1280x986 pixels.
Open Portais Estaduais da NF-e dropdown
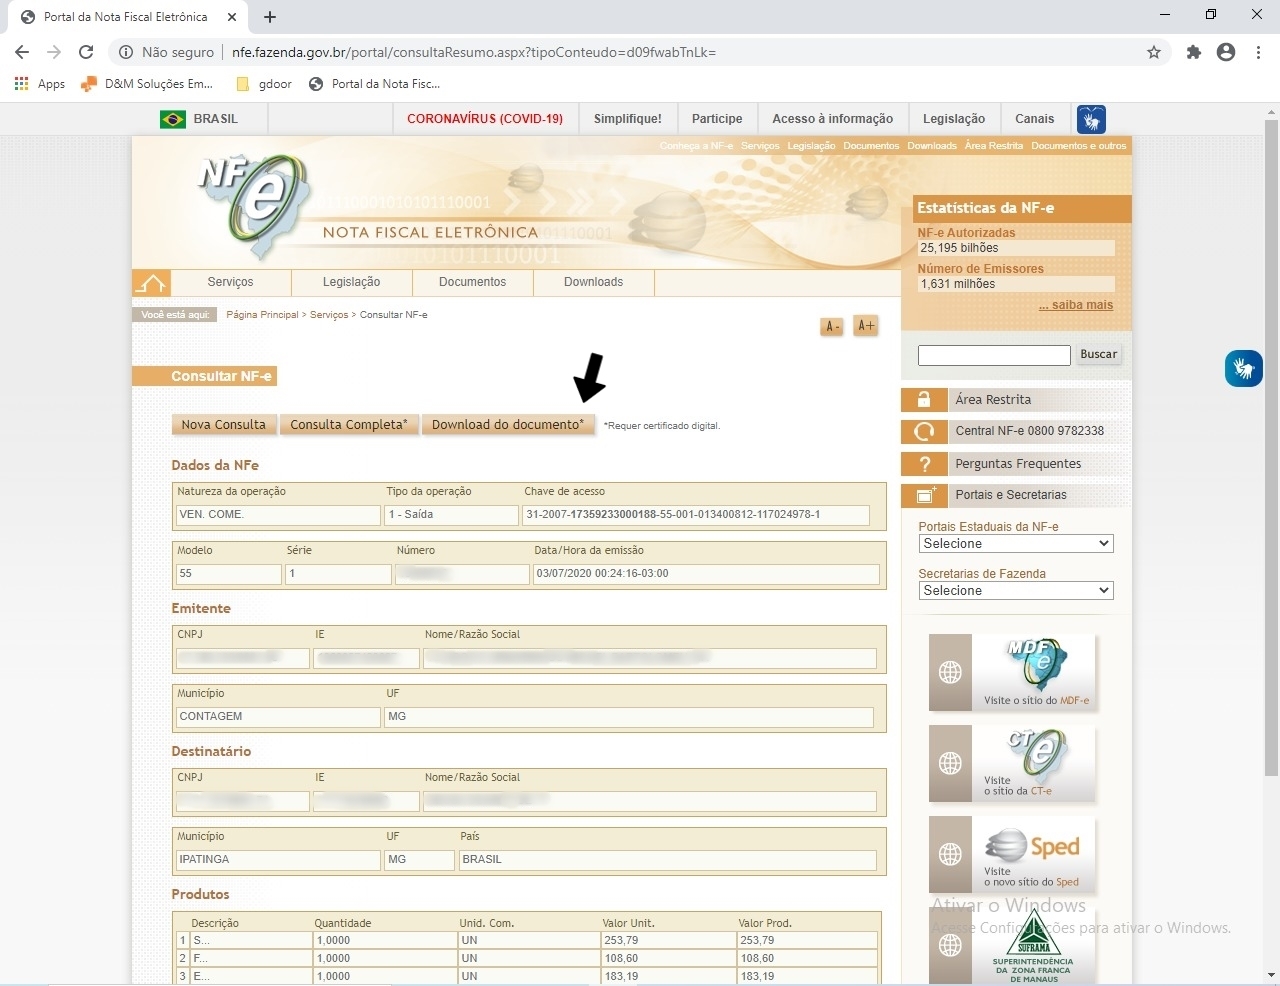1016,544
